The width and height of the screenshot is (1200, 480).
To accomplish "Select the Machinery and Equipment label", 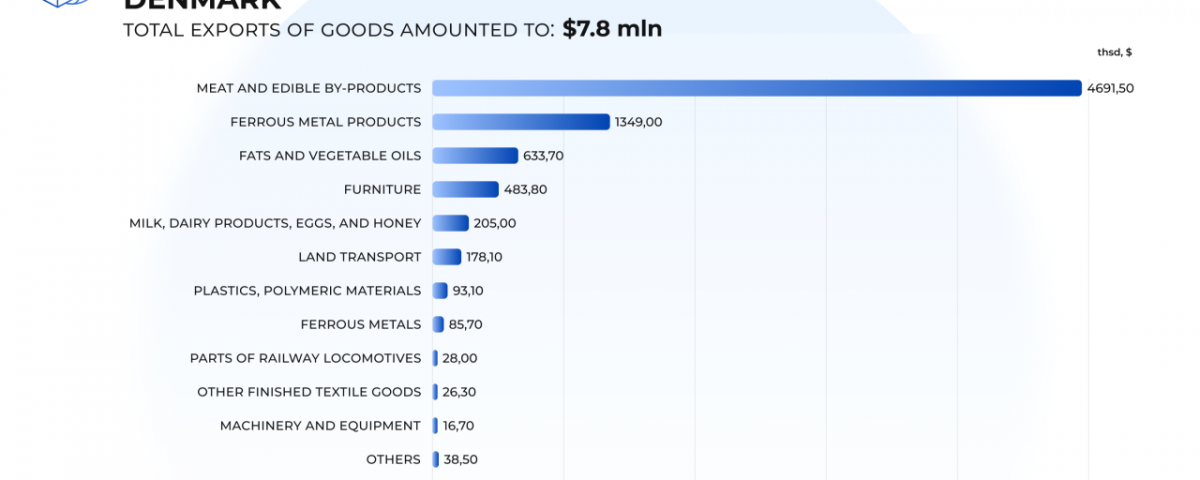I will point(320,426).
